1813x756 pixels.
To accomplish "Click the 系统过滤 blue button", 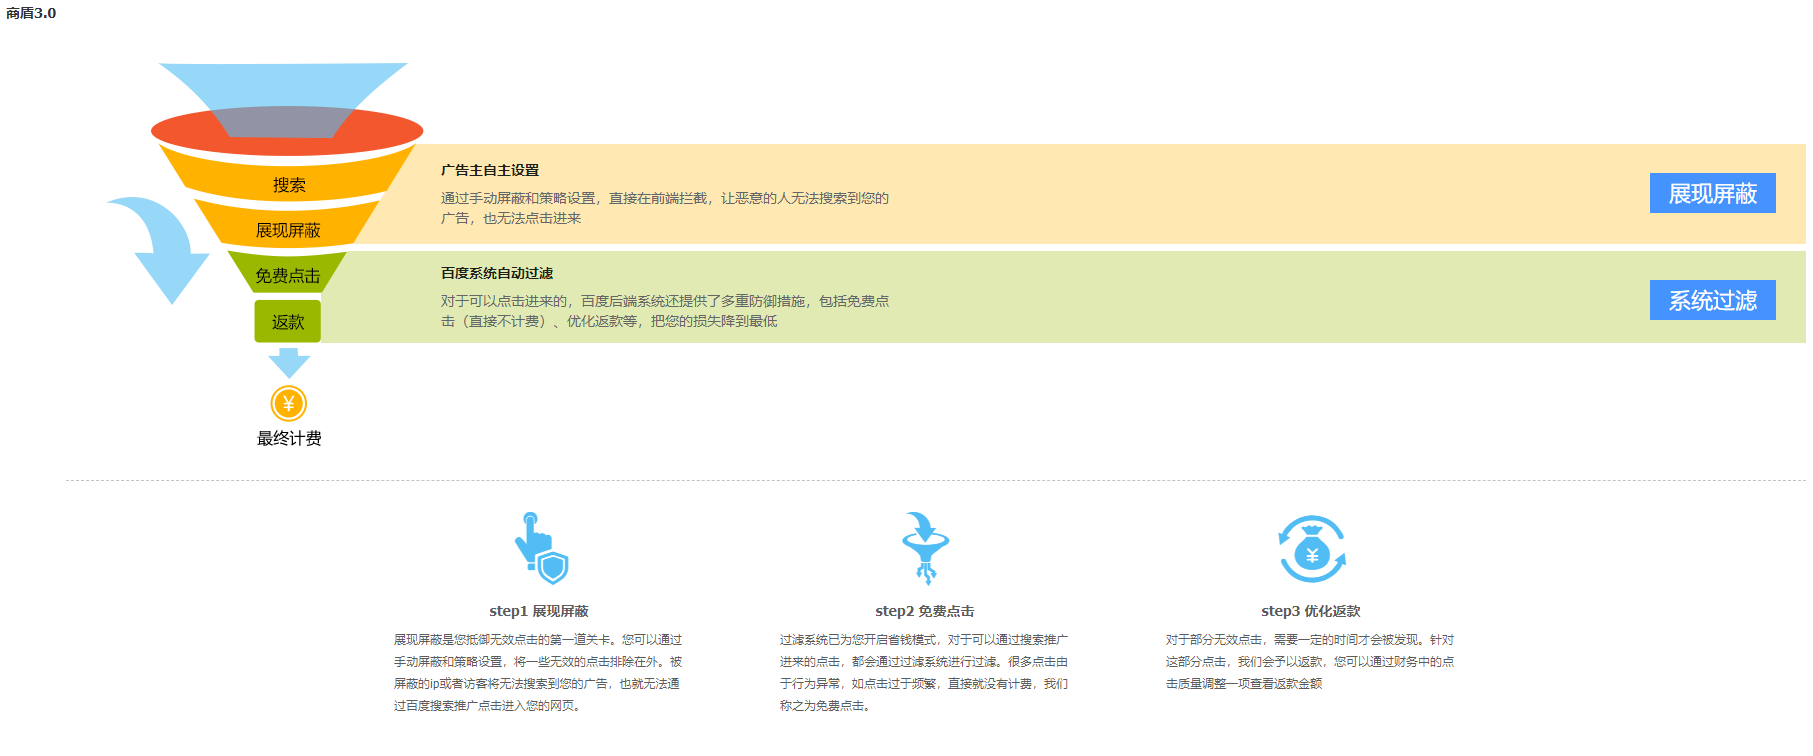I will 1712,300.
